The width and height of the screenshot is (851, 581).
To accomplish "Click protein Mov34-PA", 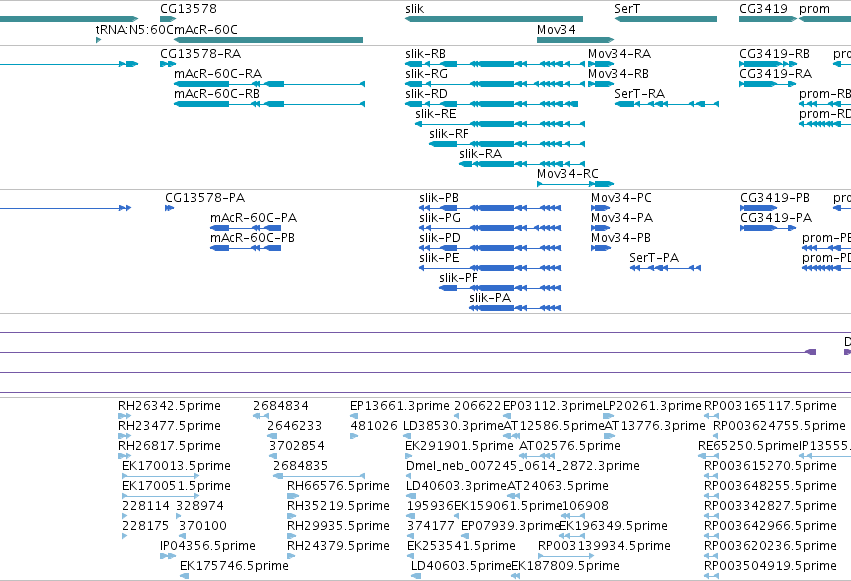I will (x=601, y=228).
